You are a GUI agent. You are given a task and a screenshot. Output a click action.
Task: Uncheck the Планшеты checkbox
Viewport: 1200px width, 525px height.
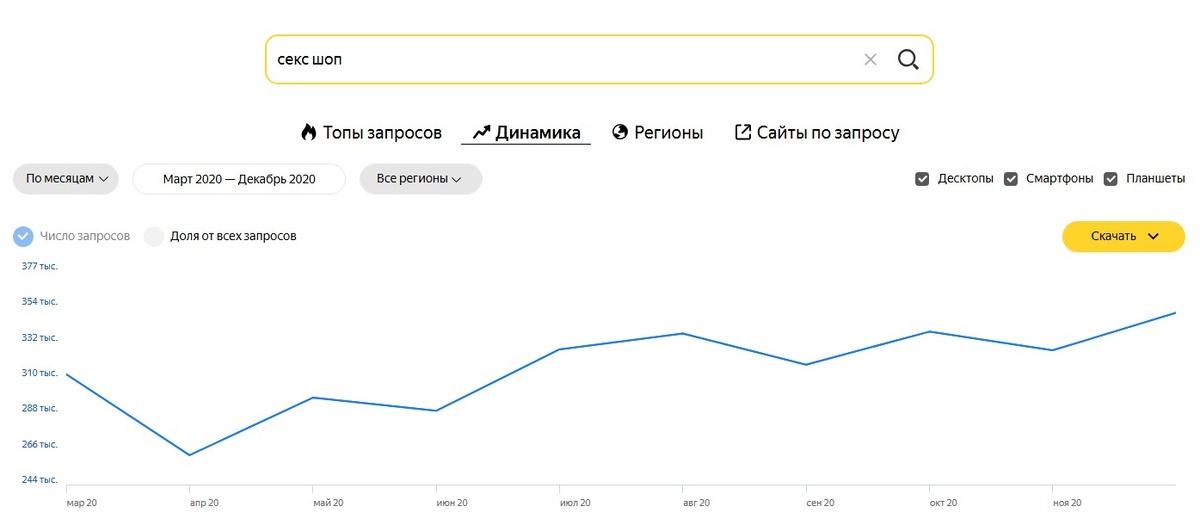click(x=1110, y=179)
